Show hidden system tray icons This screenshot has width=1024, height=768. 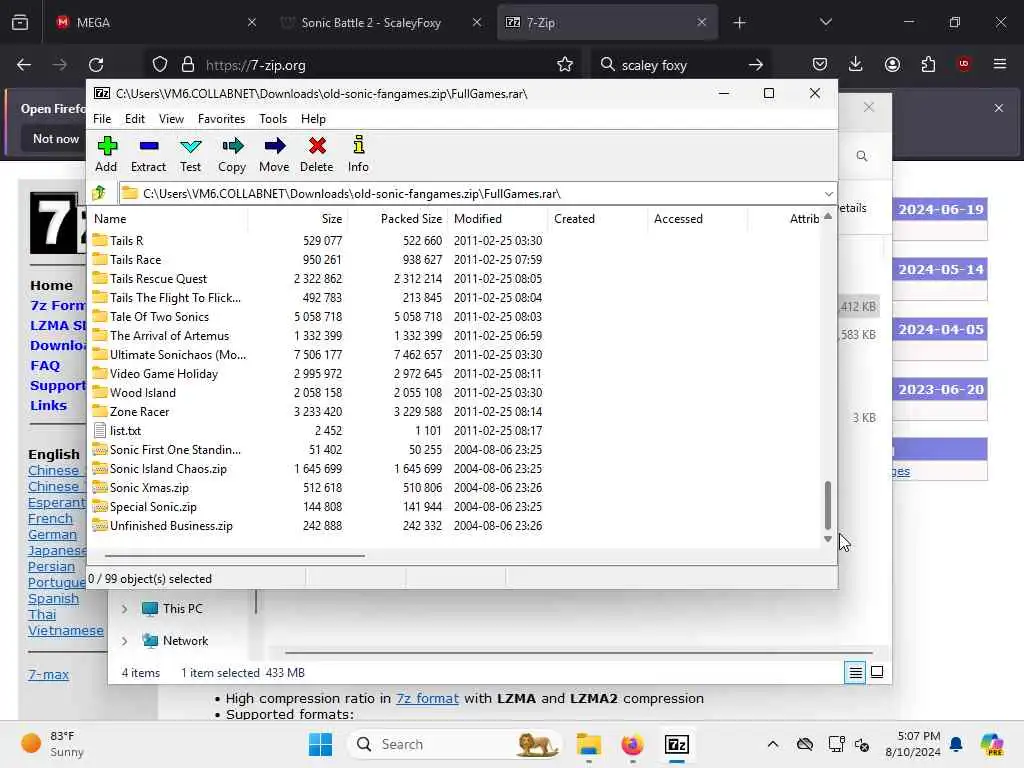click(x=773, y=744)
